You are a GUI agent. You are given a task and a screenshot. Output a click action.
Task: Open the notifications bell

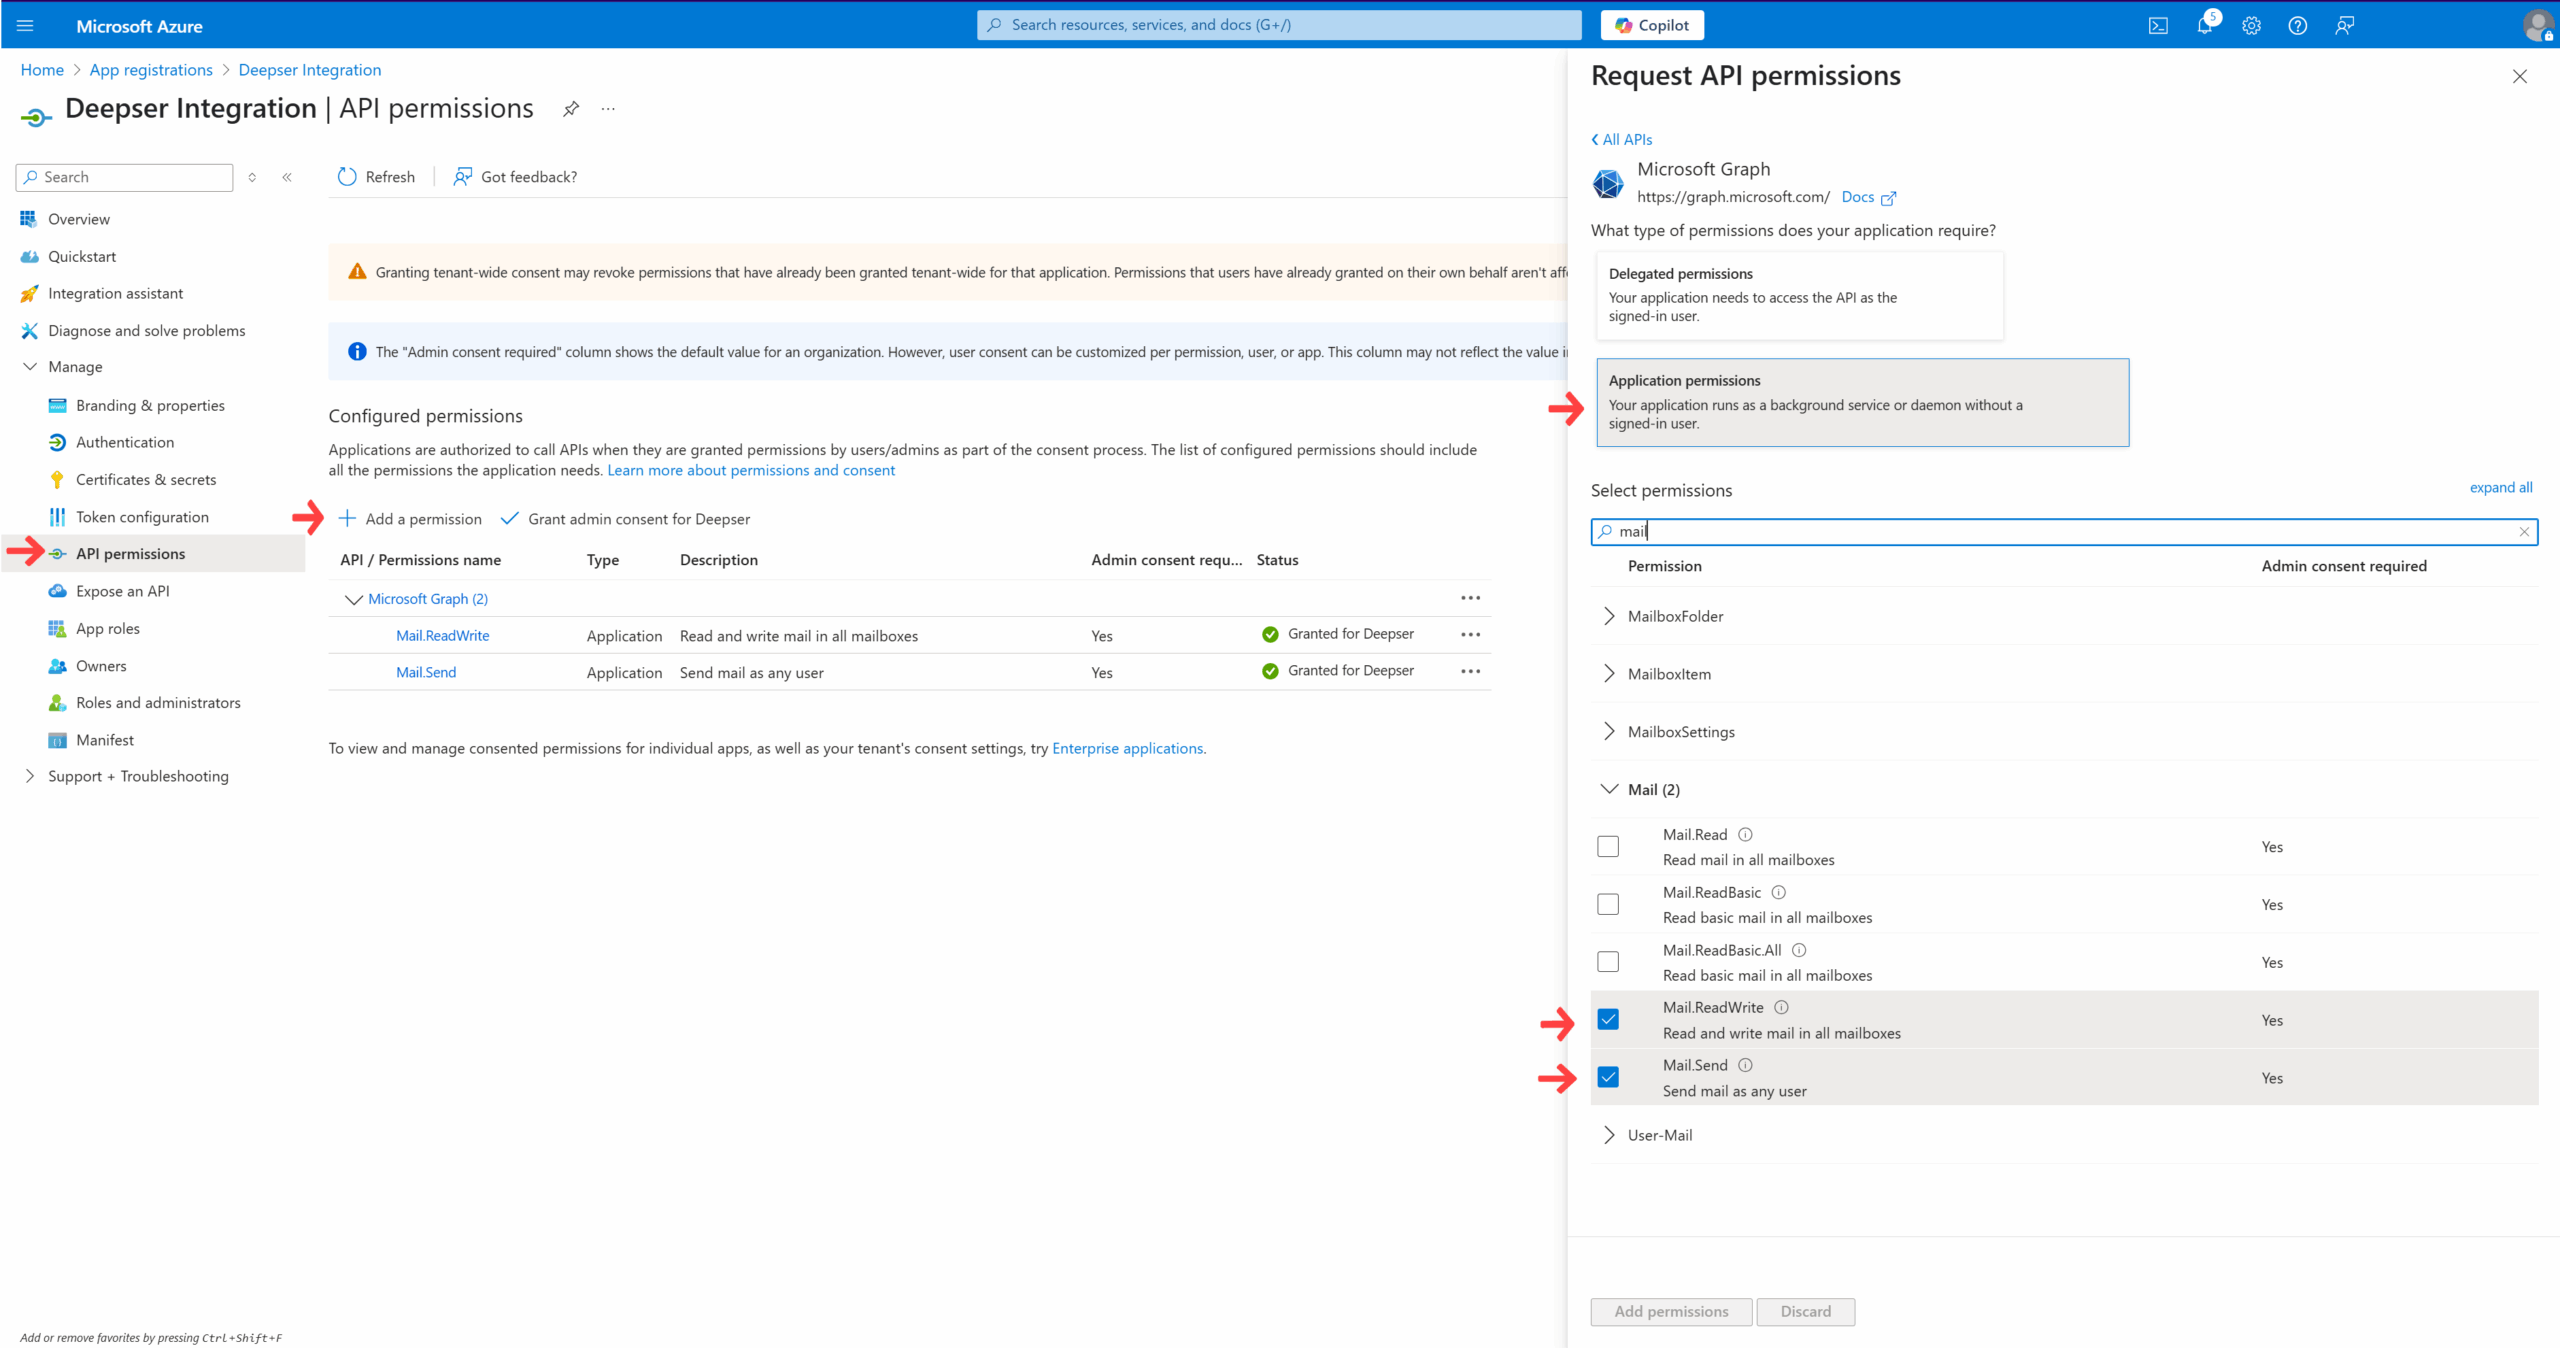click(2205, 26)
